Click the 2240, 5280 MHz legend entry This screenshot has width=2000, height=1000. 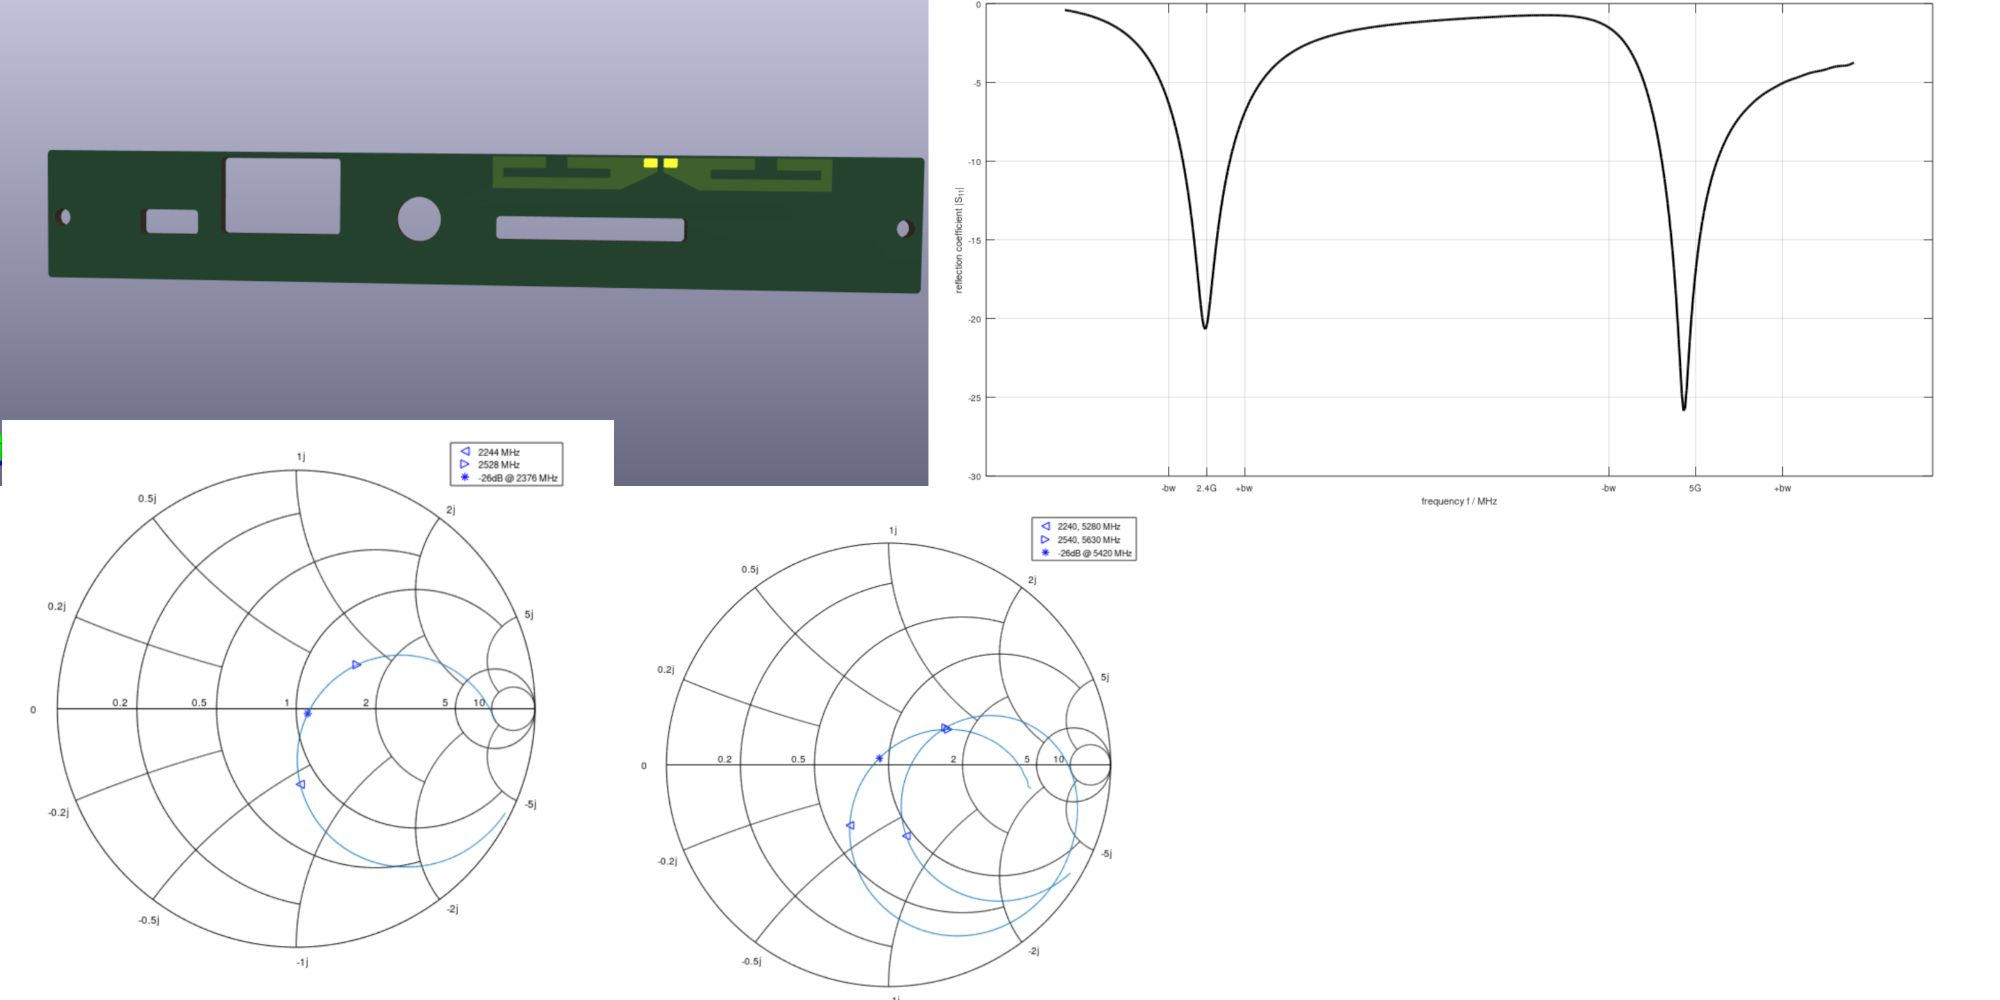tap(1088, 526)
